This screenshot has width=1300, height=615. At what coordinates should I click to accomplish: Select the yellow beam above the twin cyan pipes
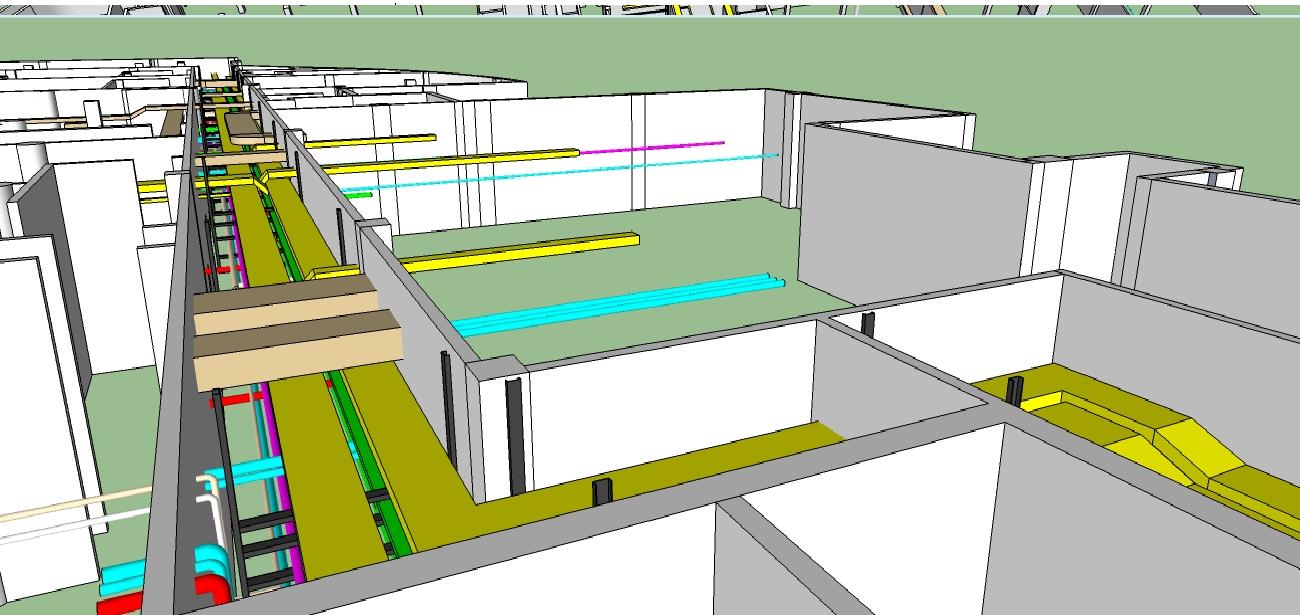520,252
